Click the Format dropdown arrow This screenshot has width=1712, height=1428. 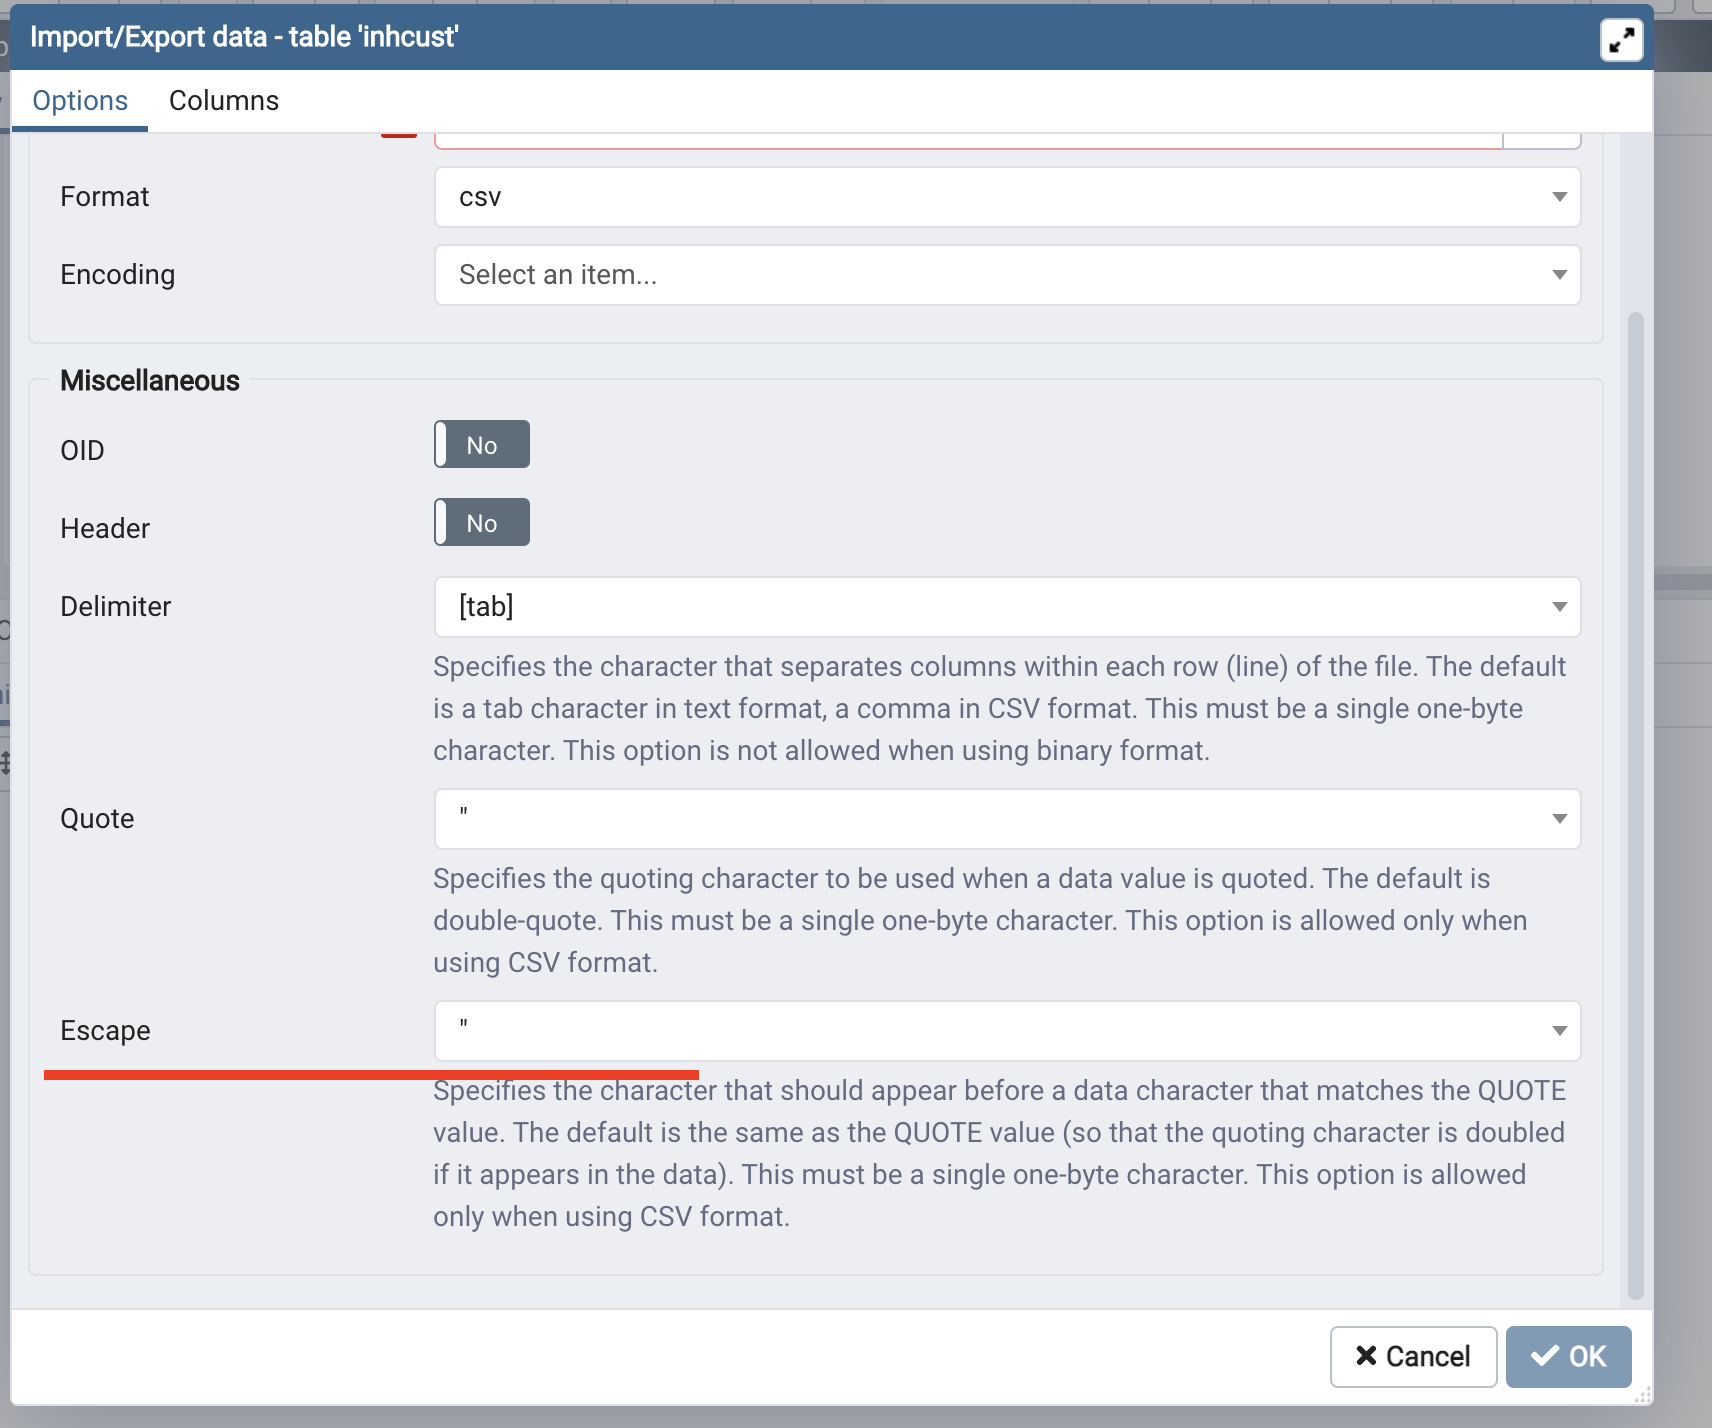click(1558, 197)
